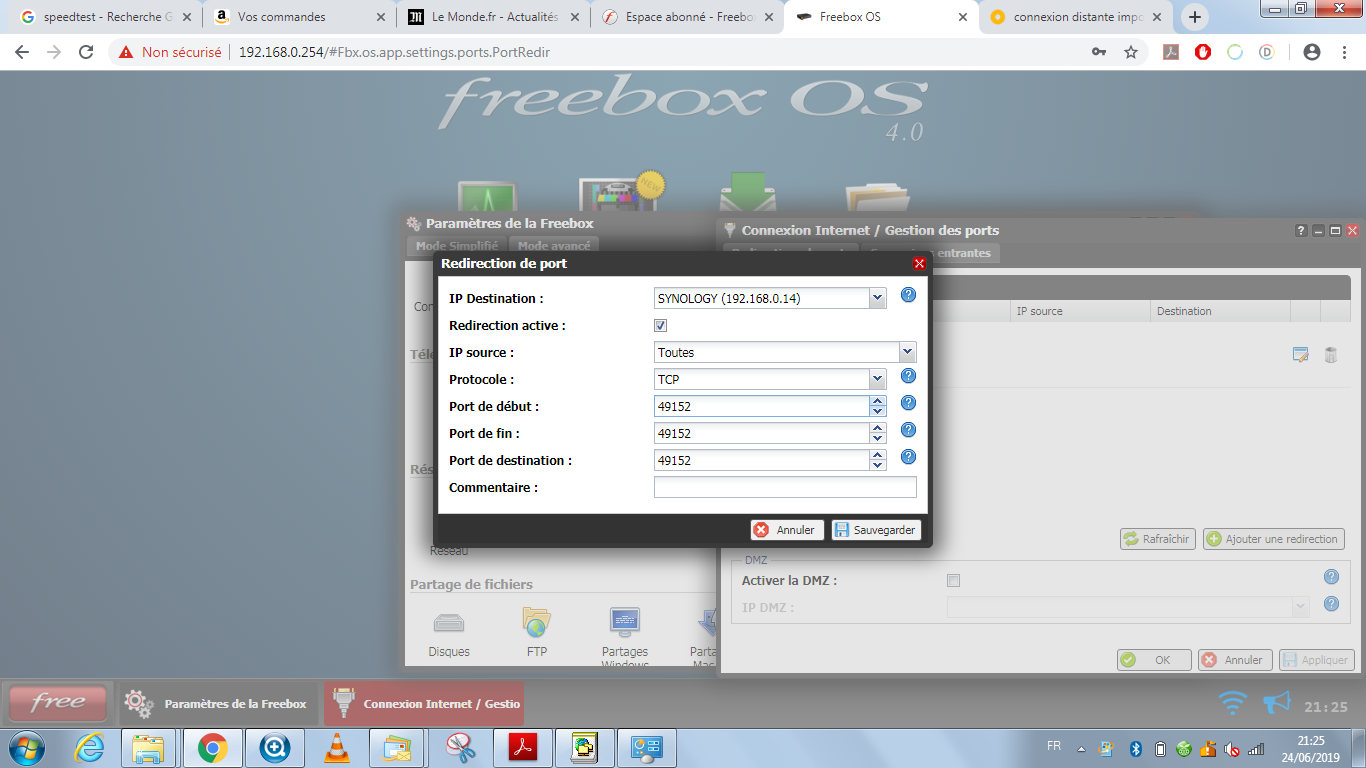Screen dimensions: 1366x768
Task: Close the Redirection de port dialog
Action: 919,264
